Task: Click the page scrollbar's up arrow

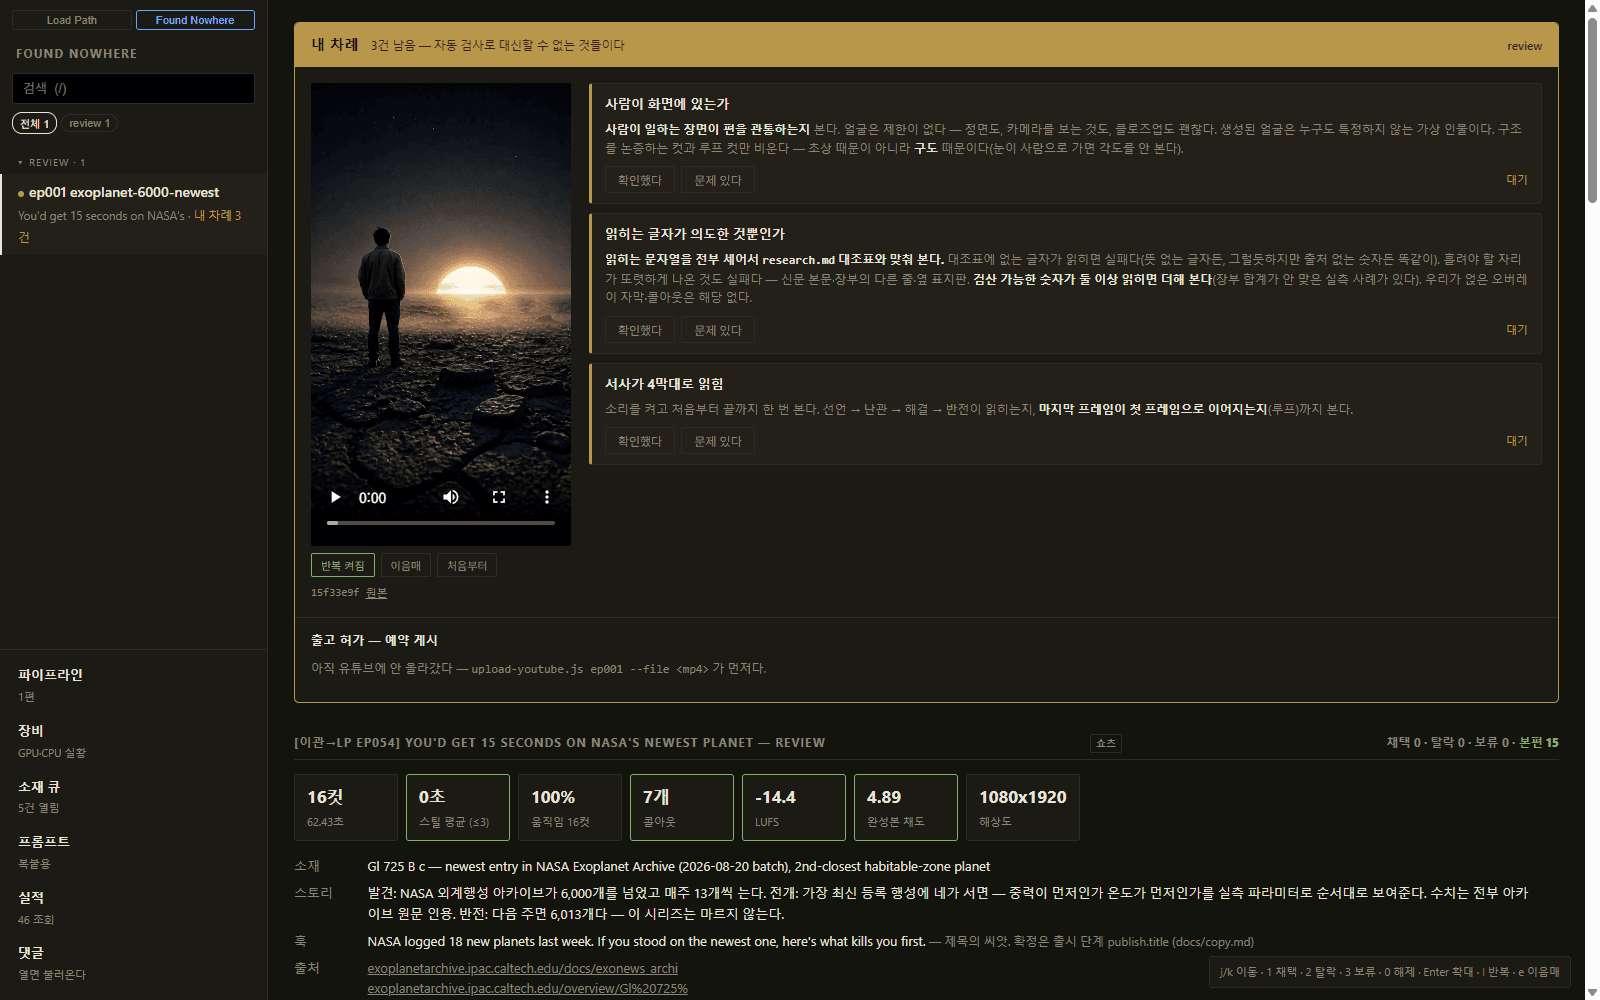Action: (1592, 8)
